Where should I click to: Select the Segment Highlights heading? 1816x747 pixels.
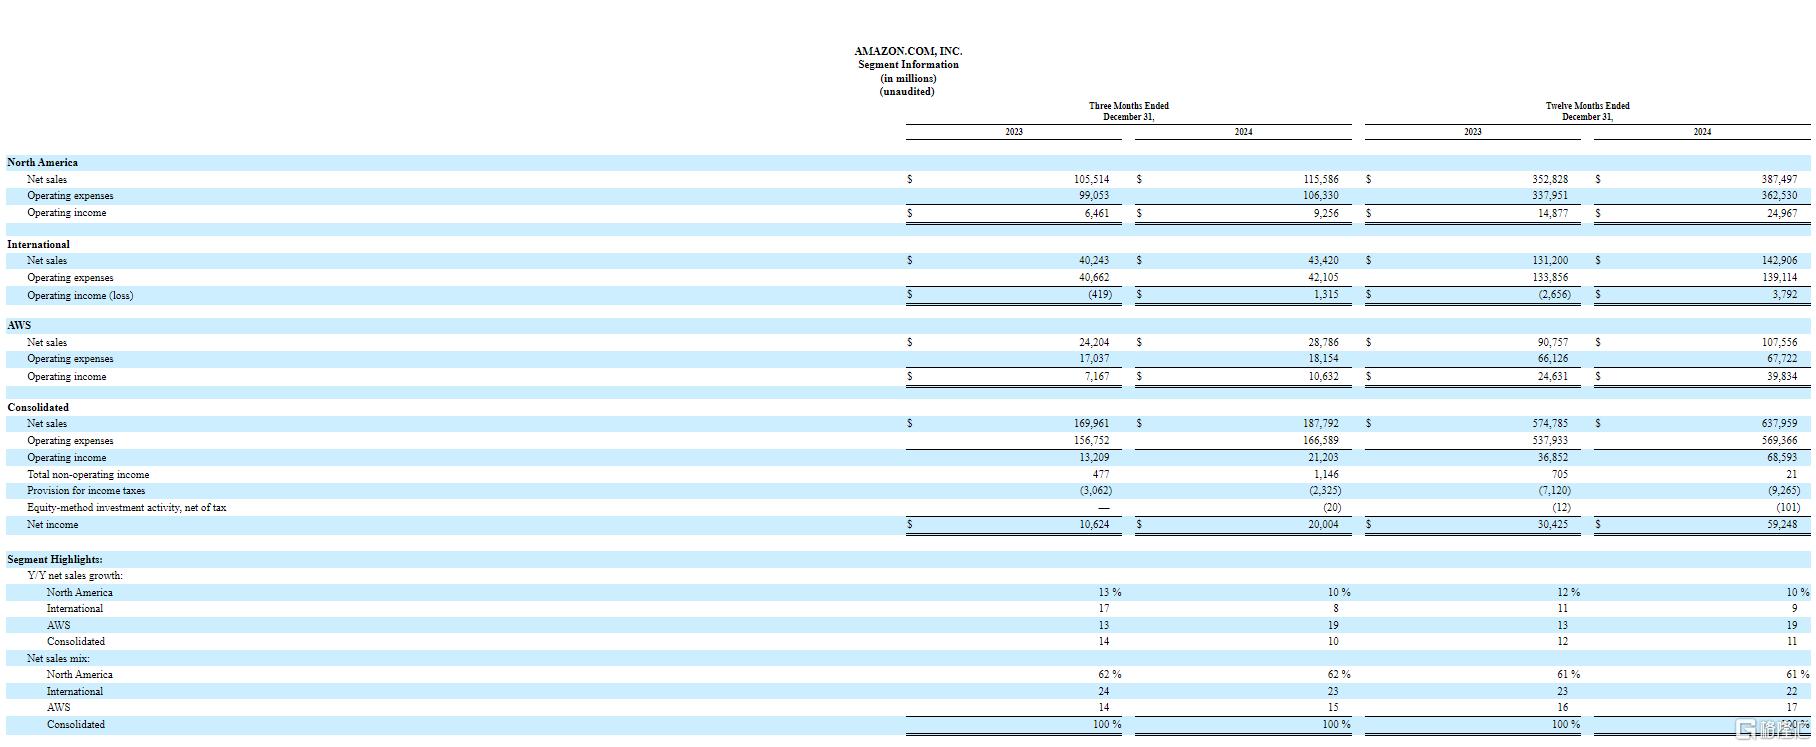tap(55, 559)
